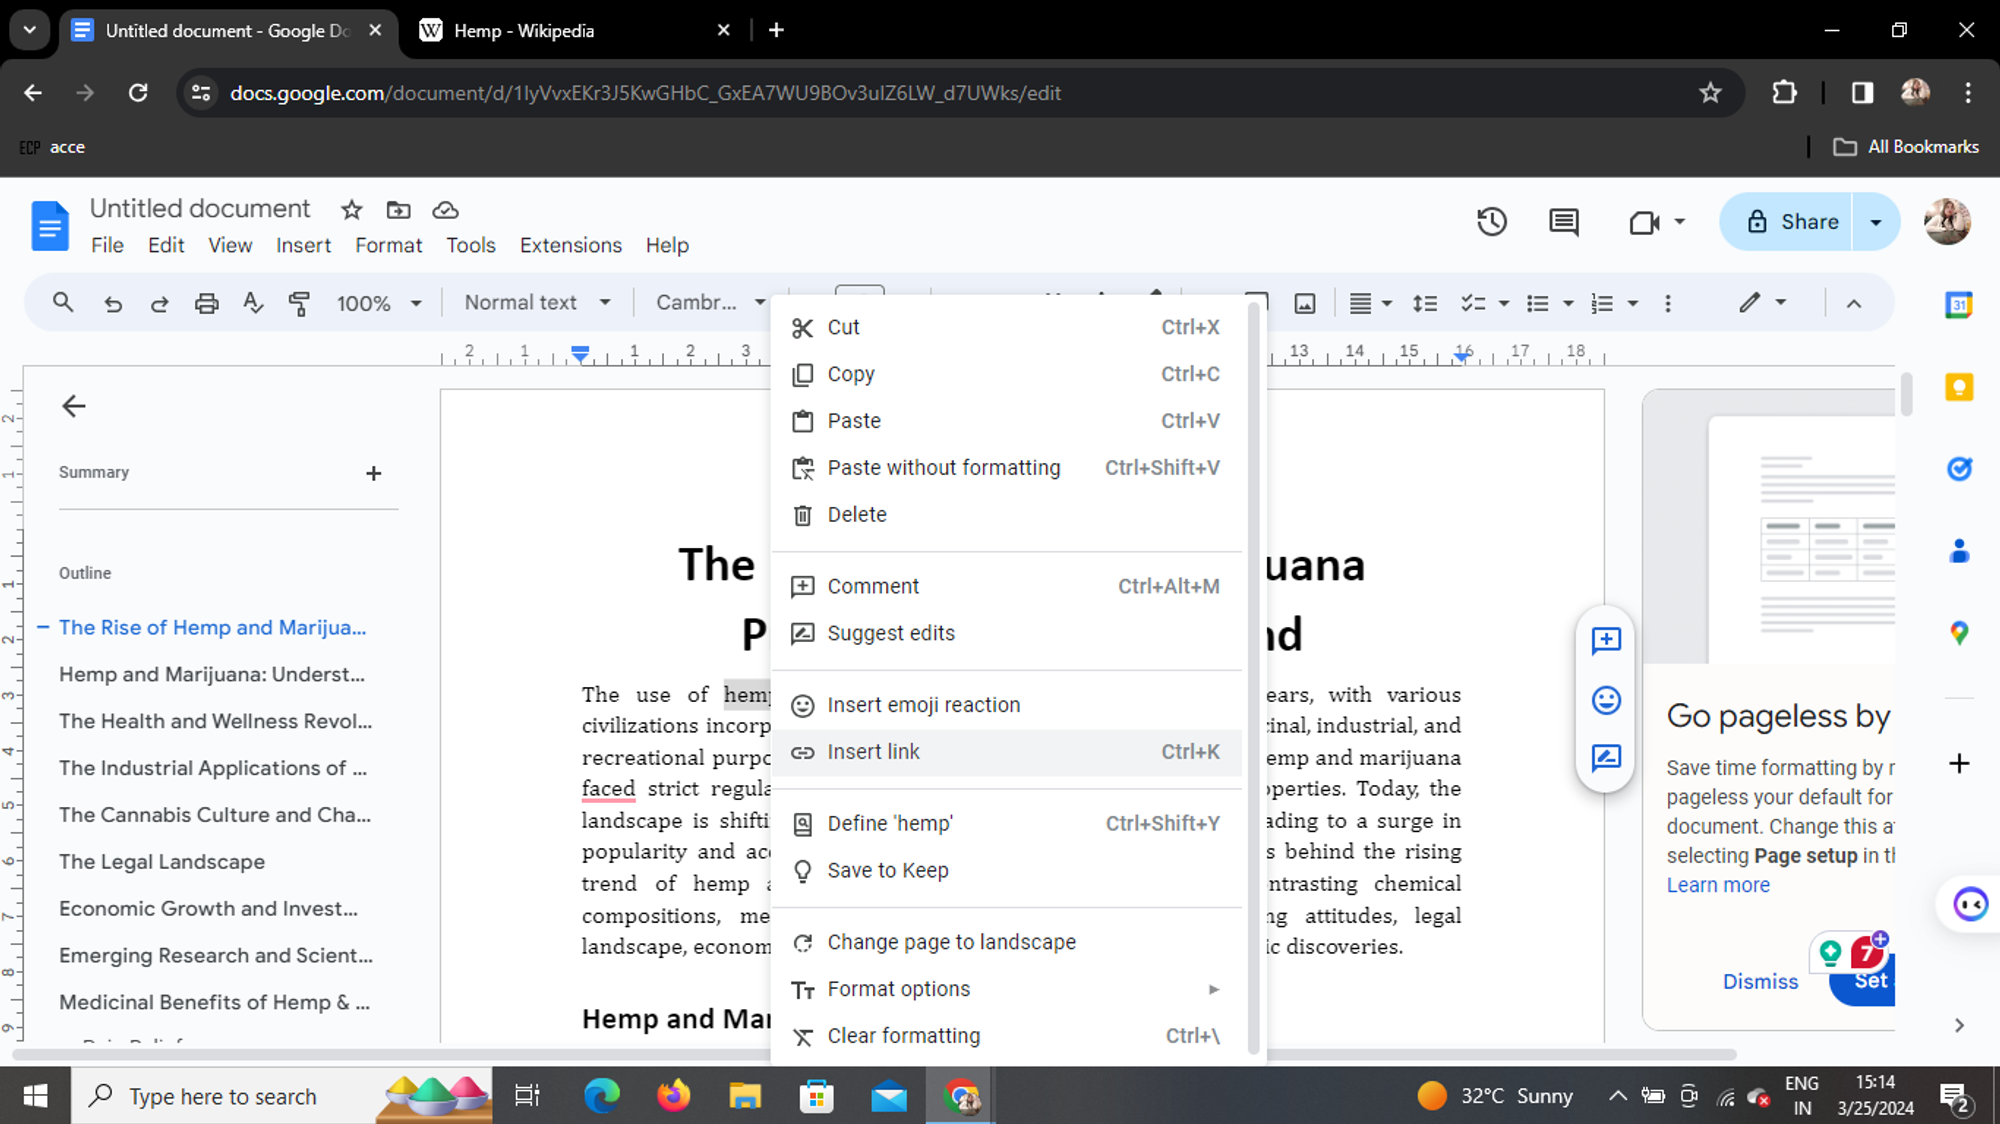Open Normal text style dropdown
Viewport: 2000px width, 1124px height.
pyautogui.click(x=537, y=303)
